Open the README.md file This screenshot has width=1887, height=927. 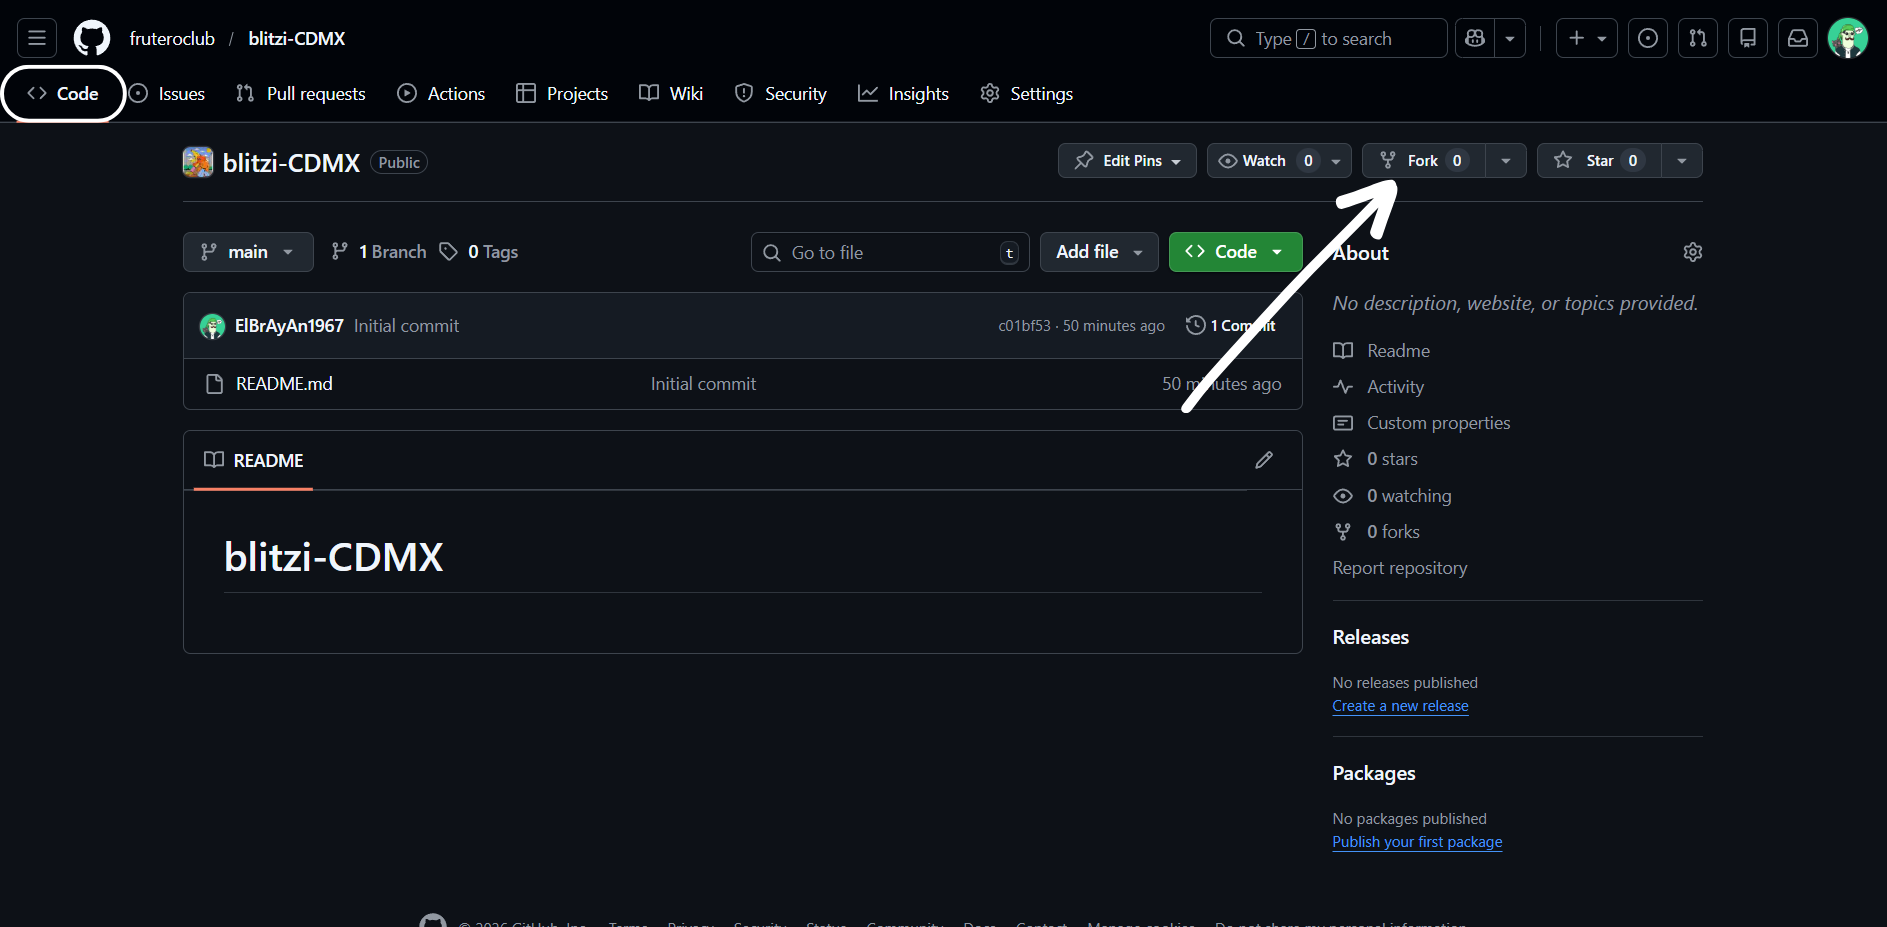coord(284,384)
